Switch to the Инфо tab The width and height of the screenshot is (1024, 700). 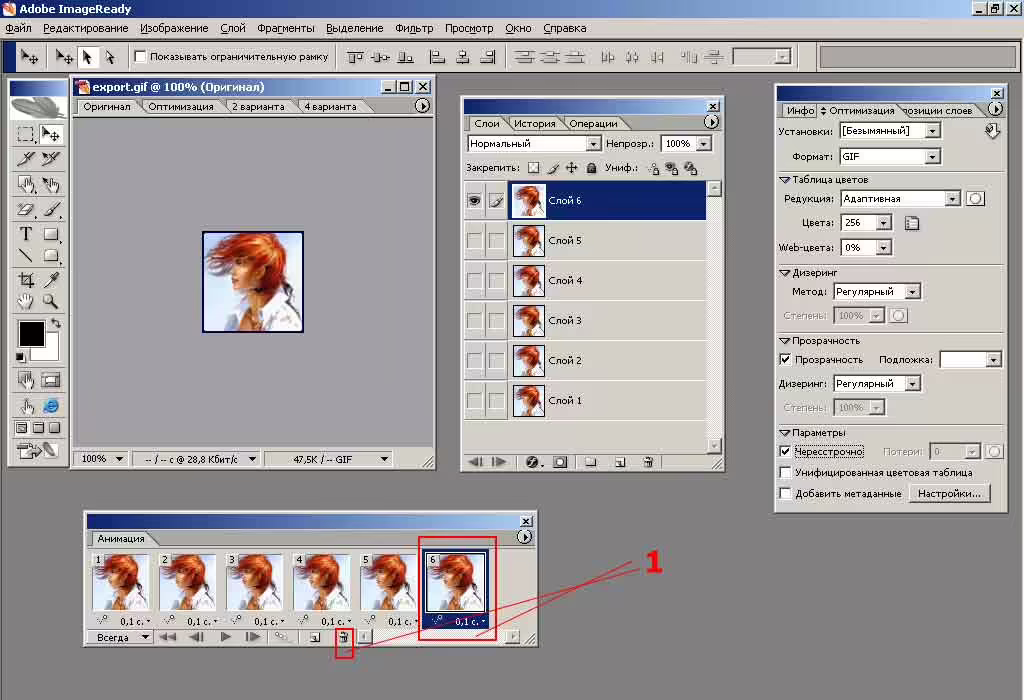pos(800,110)
